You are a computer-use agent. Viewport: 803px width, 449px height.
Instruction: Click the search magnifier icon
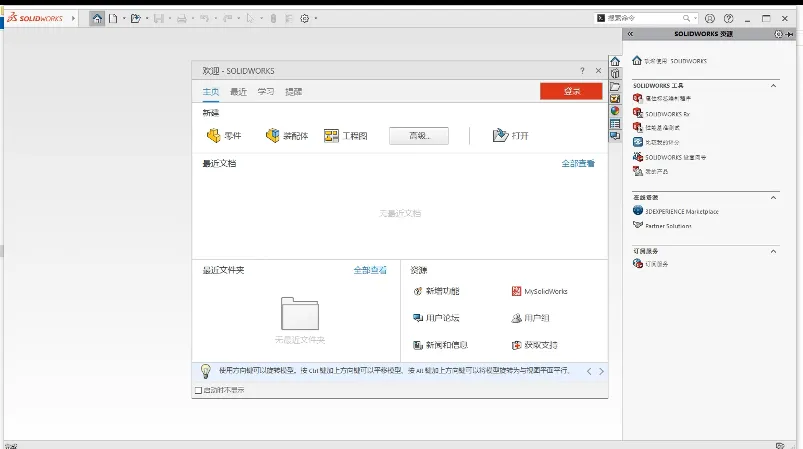pyautogui.click(x=686, y=18)
